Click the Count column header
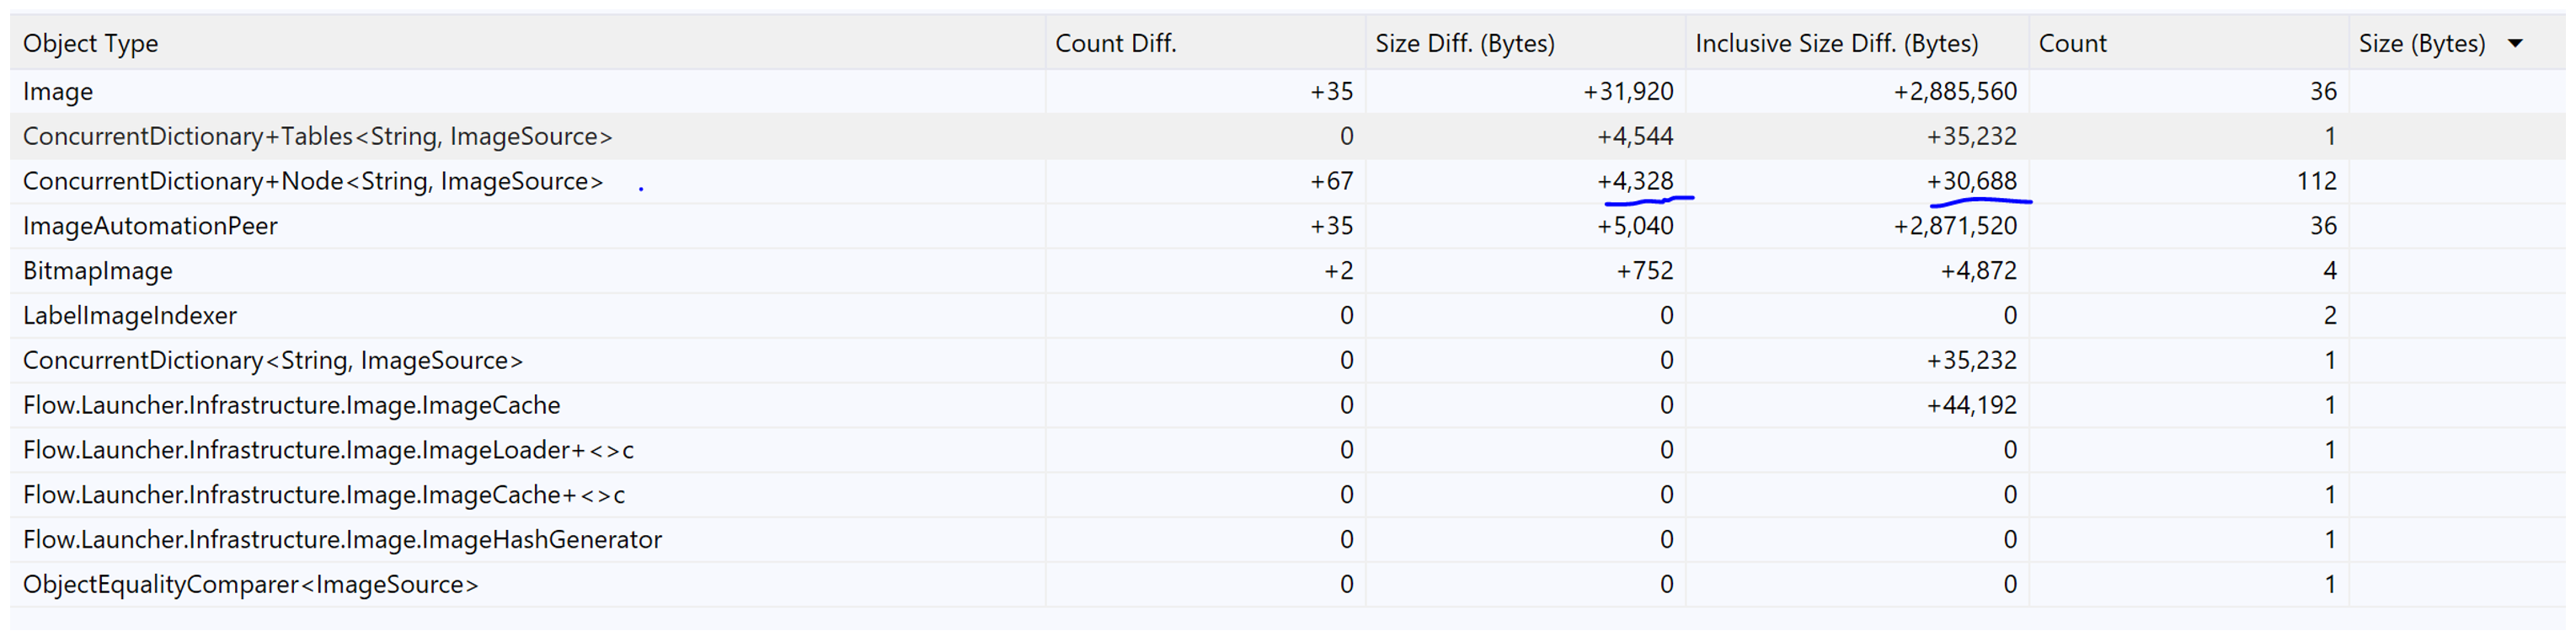 coord(2189,44)
